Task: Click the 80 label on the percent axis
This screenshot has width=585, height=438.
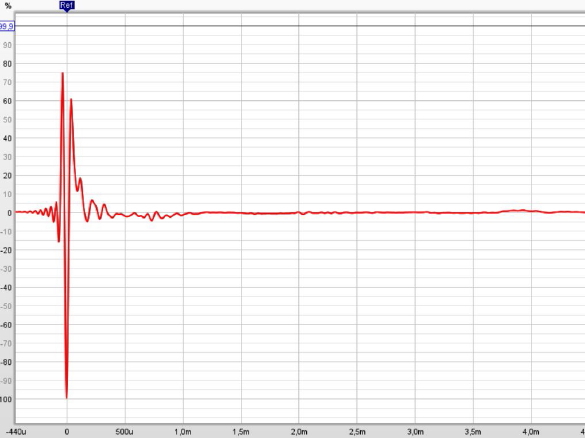Action: tap(7, 64)
